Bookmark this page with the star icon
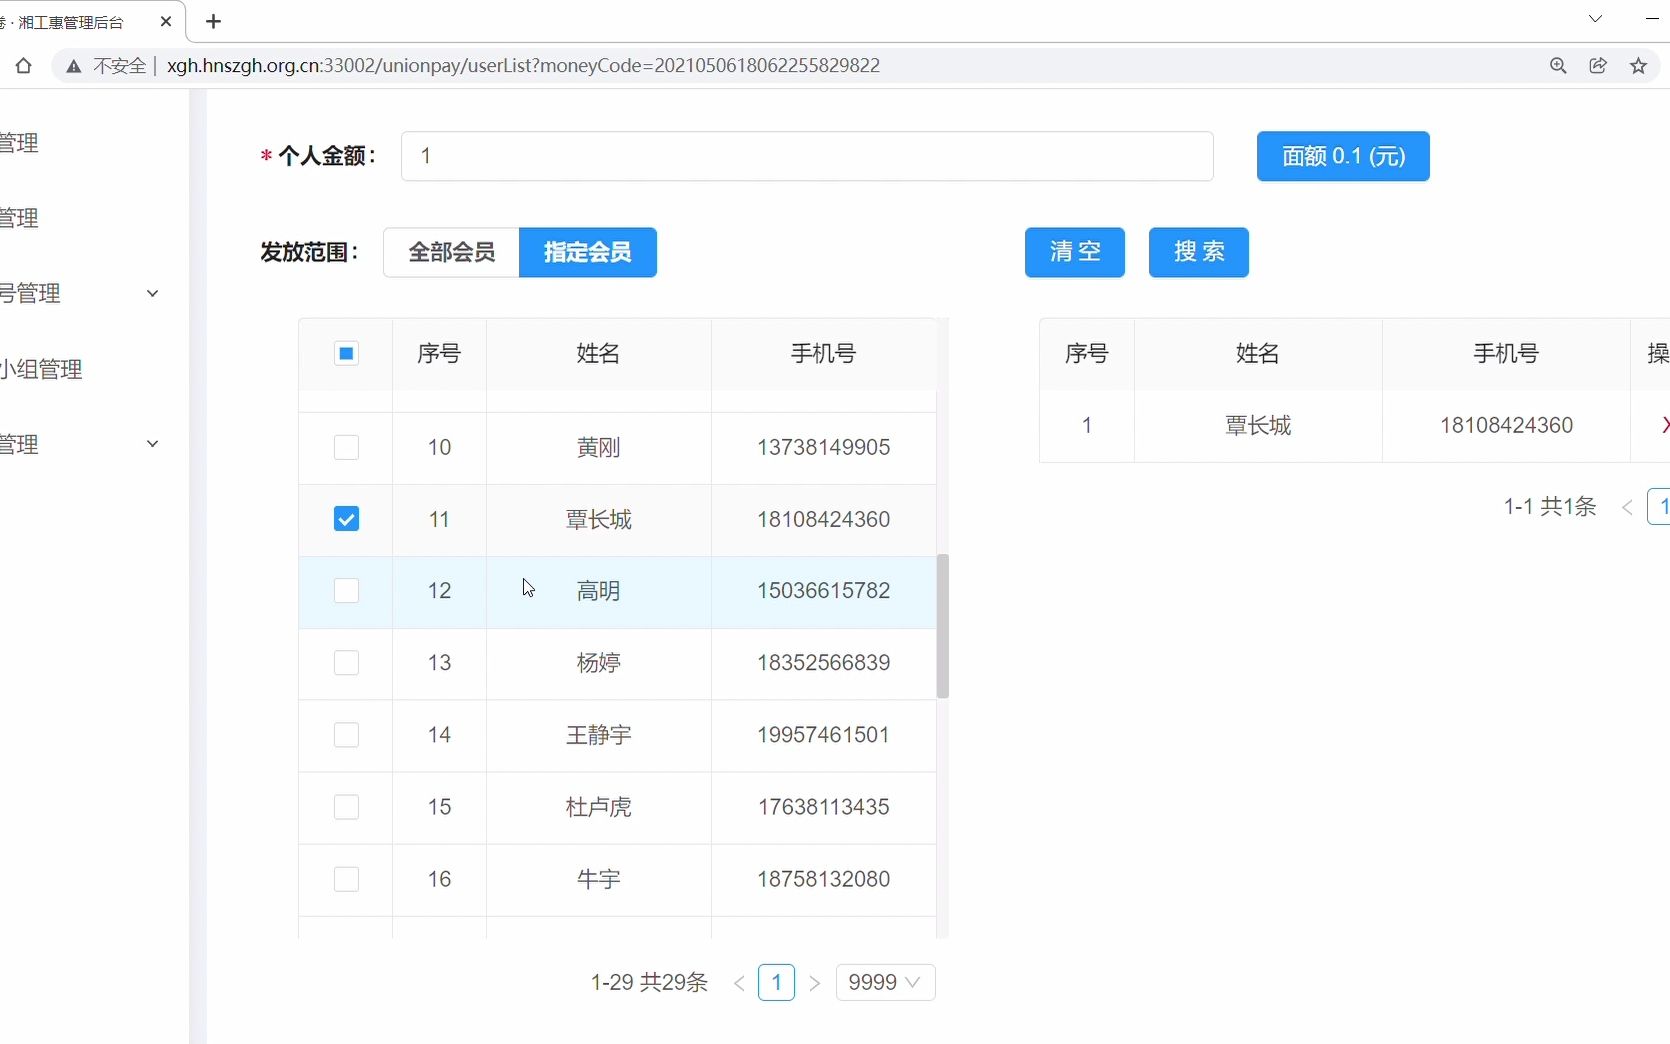This screenshot has height=1044, width=1670. pyautogui.click(x=1638, y=66)
